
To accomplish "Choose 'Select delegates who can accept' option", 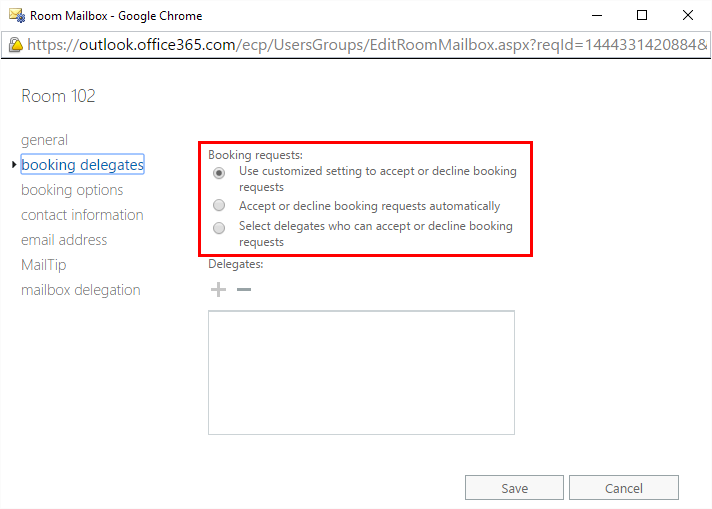I will tap(219, 227).
